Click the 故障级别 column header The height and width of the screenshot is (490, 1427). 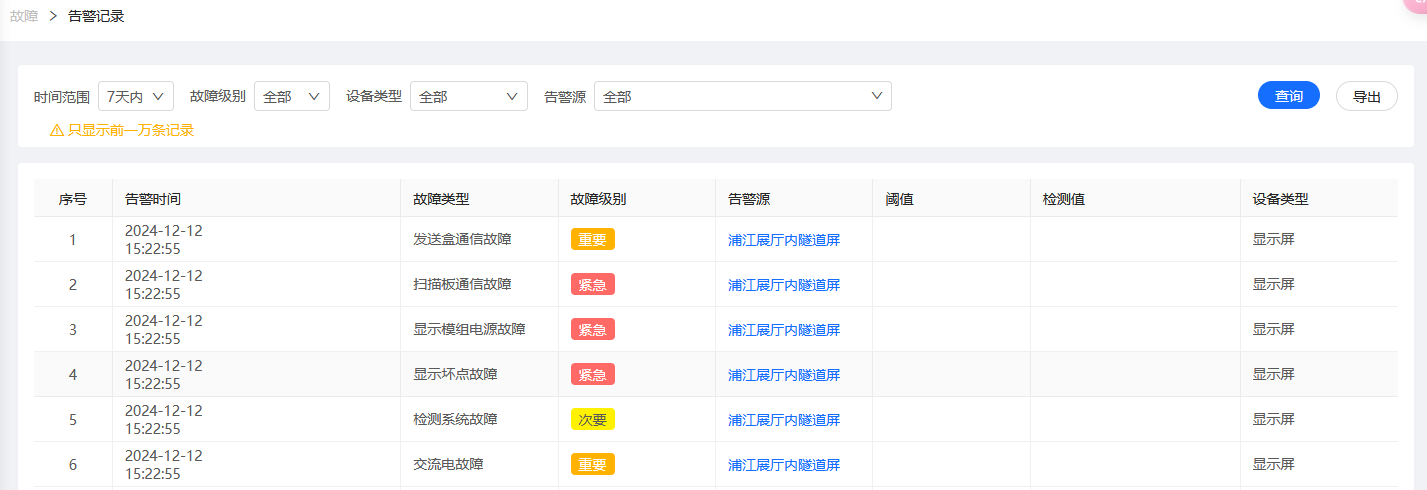coord(637,199)
